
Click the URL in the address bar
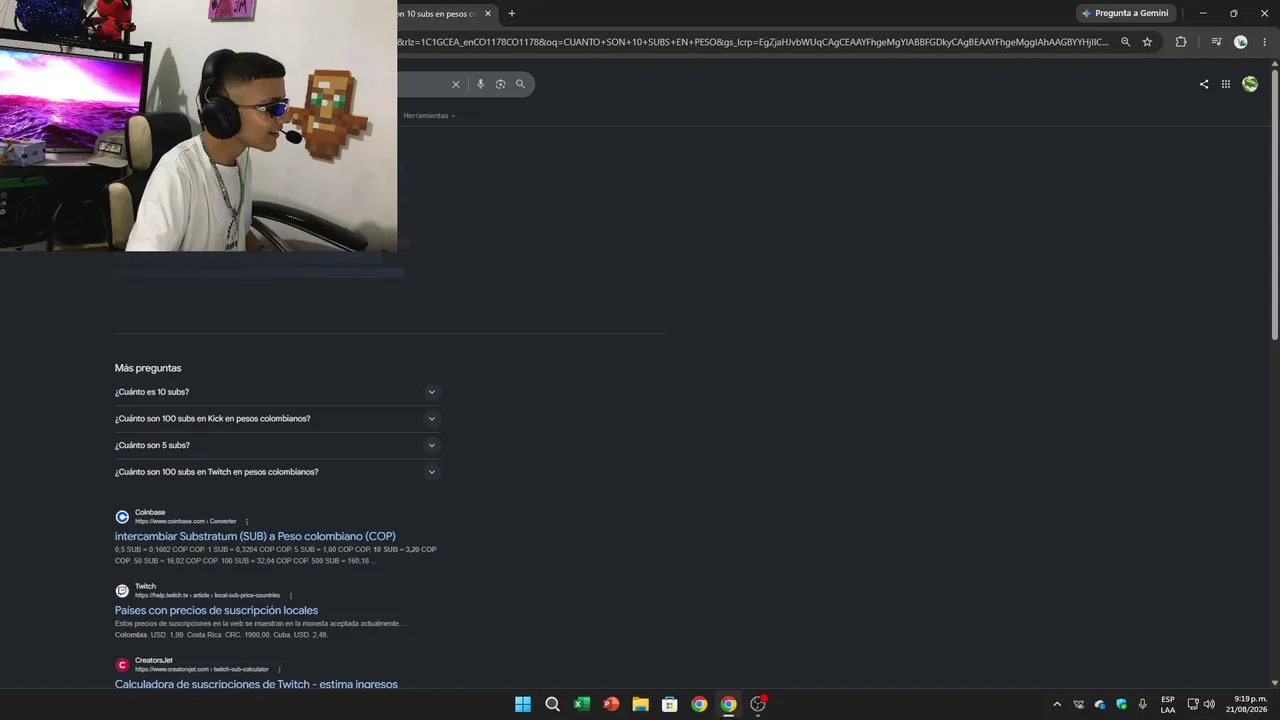(753, 42)
